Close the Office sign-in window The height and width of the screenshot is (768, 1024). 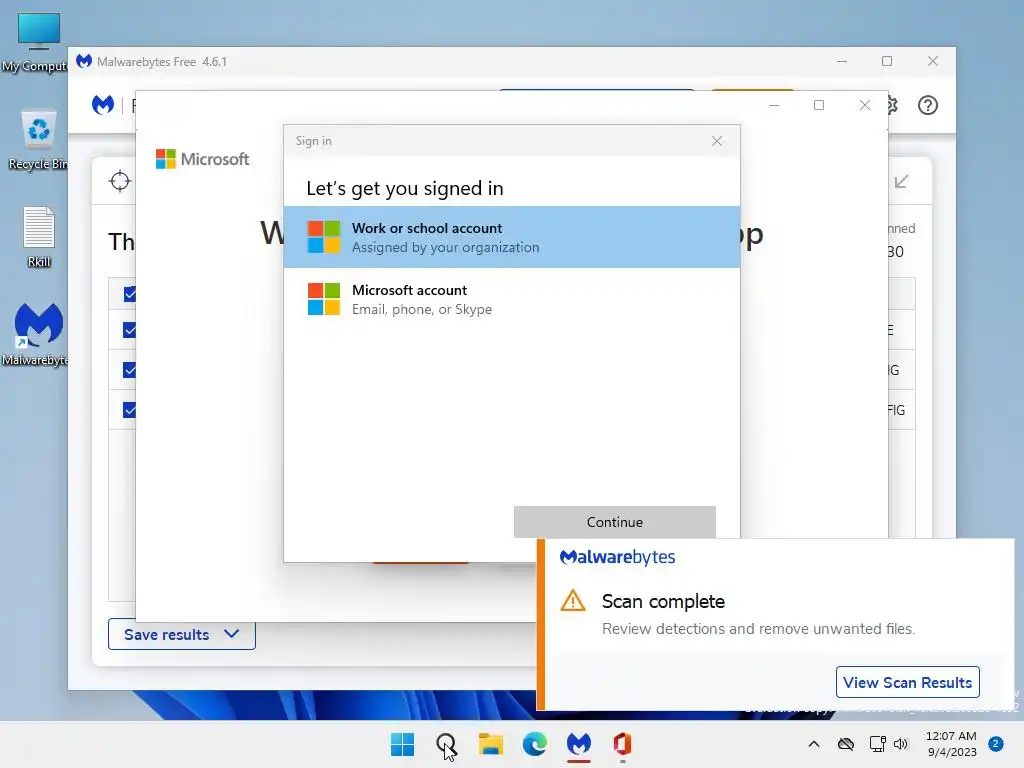(865, 105)
